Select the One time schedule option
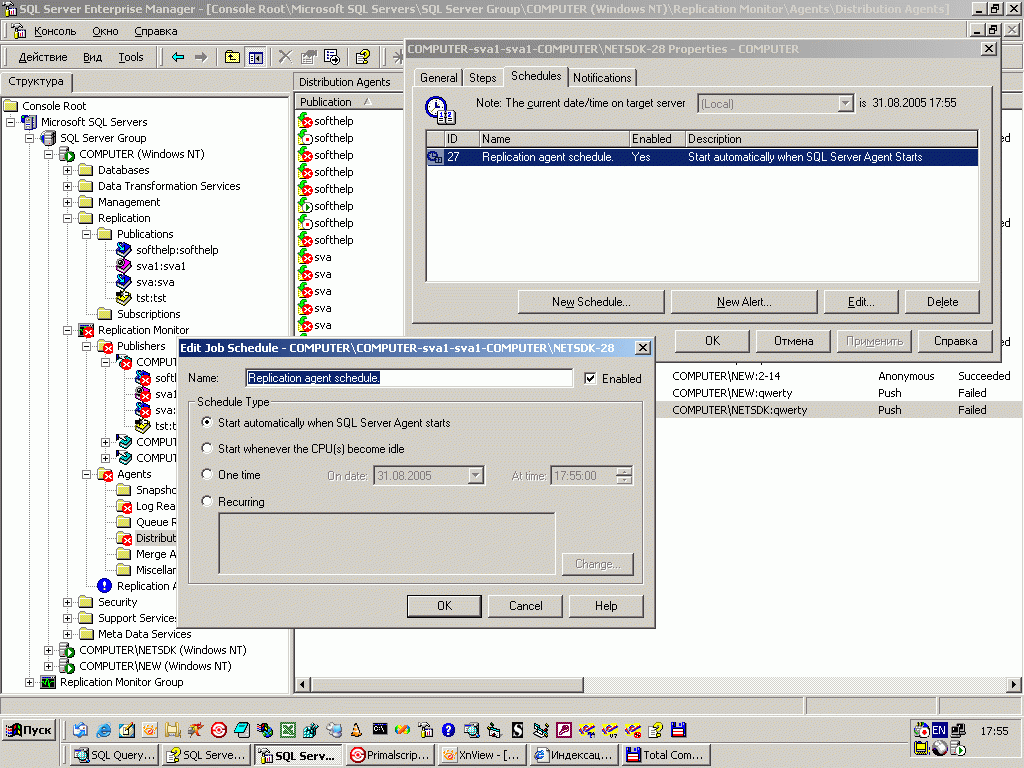This screenshot has height=768, width=1024. tap(207, 475)
